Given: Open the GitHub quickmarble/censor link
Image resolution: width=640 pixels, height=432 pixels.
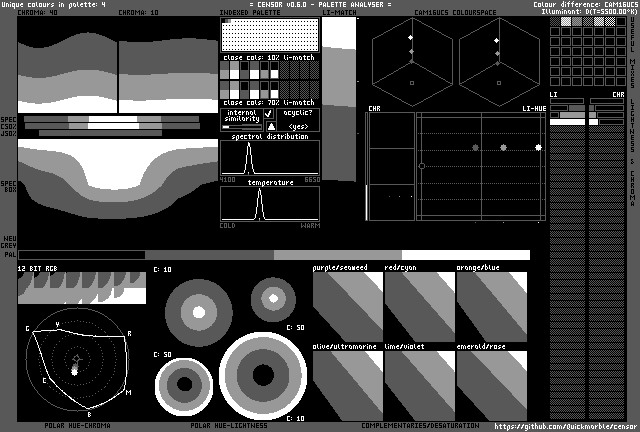Looking at the screenshot, I should [565, 426].
